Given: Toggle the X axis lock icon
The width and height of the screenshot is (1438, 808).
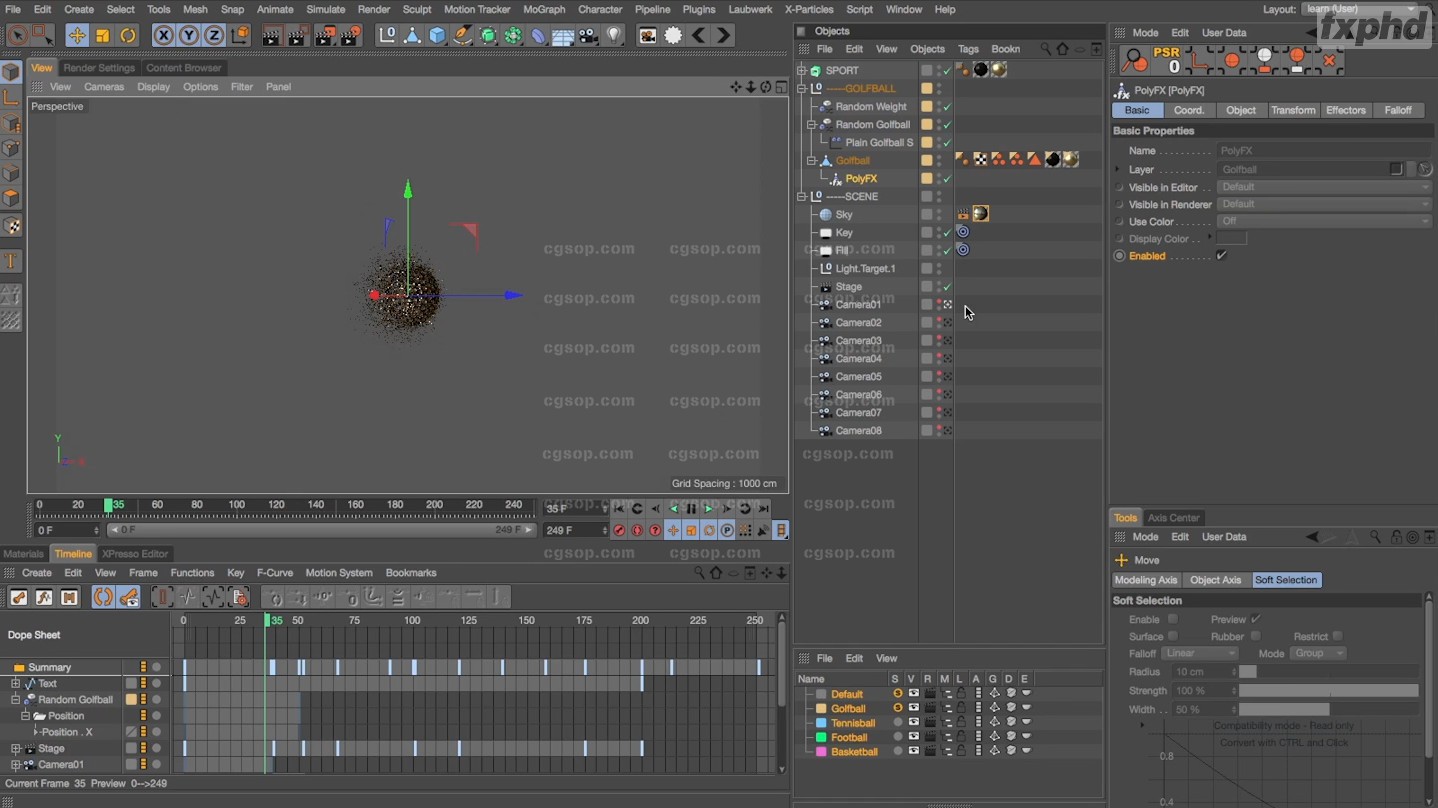Looking at the screenshot, I should pyautogui.click(x=163, y=36).
